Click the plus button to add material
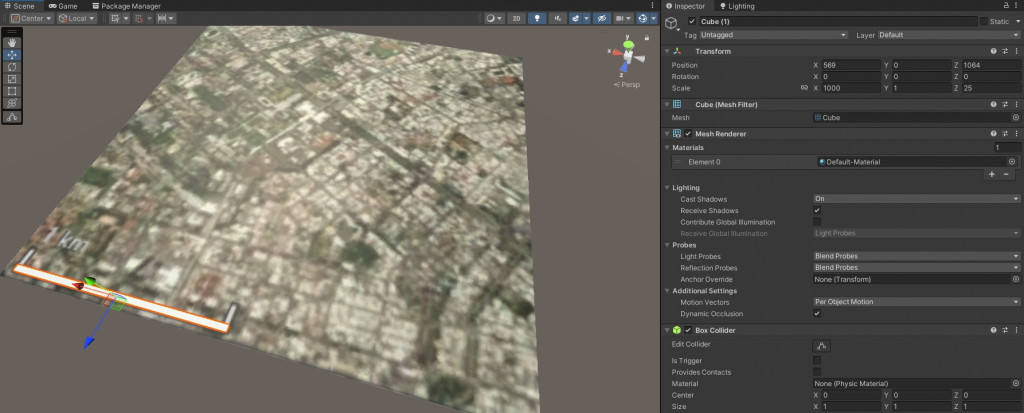This screenshot has height=413, width=1024. 991,174
